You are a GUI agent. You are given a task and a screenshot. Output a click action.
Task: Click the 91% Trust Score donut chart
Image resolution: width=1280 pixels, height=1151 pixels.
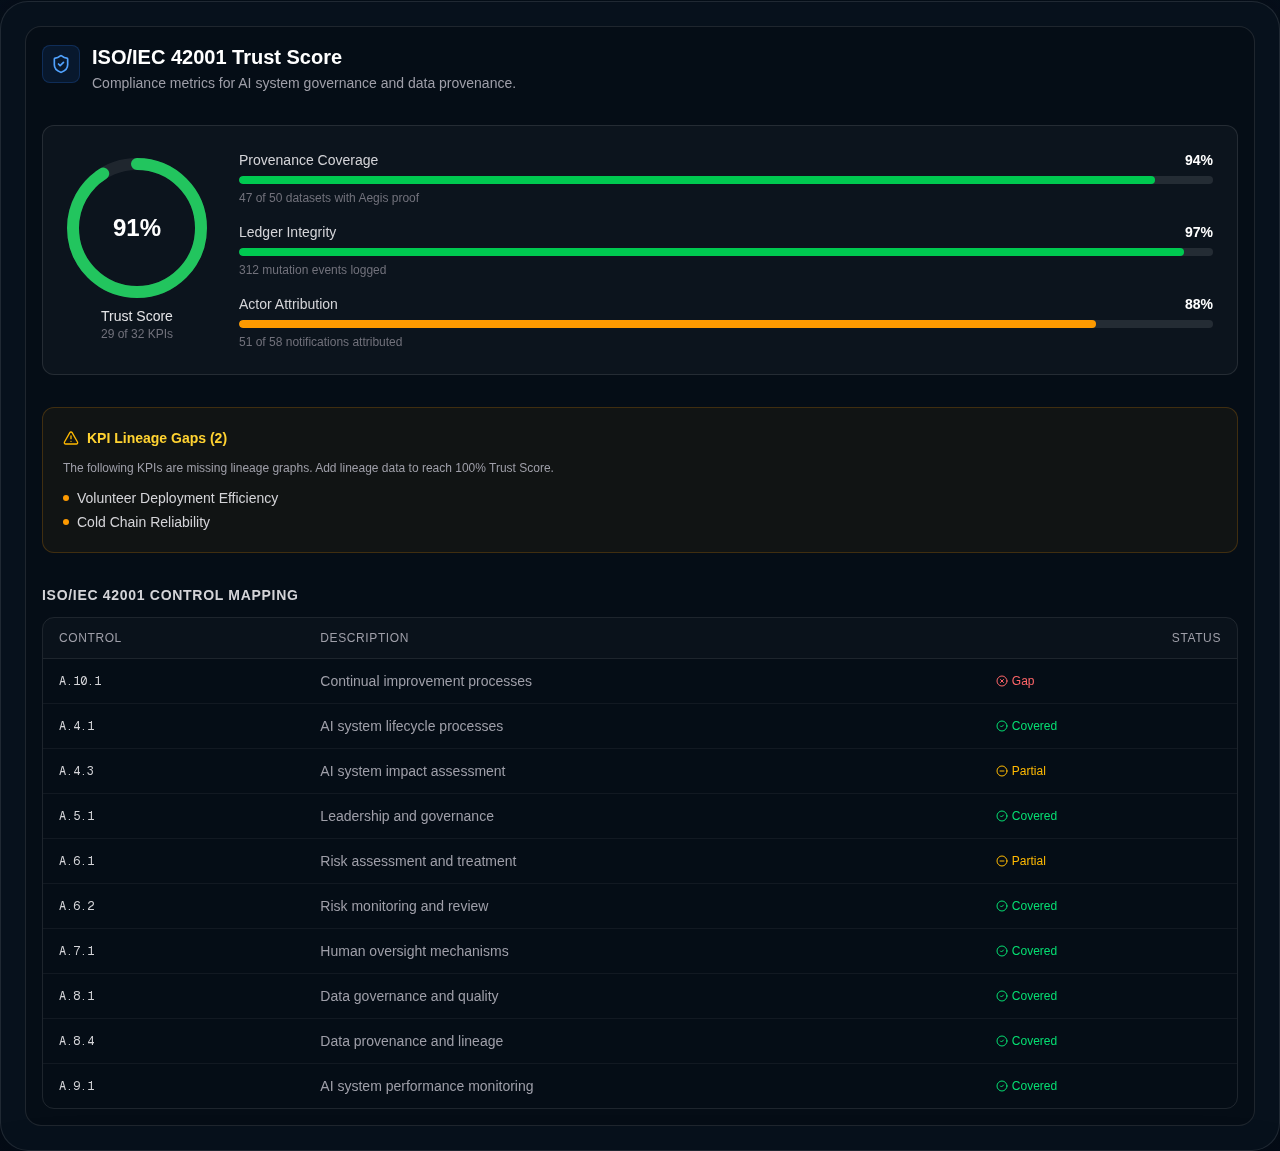(137, 227)
